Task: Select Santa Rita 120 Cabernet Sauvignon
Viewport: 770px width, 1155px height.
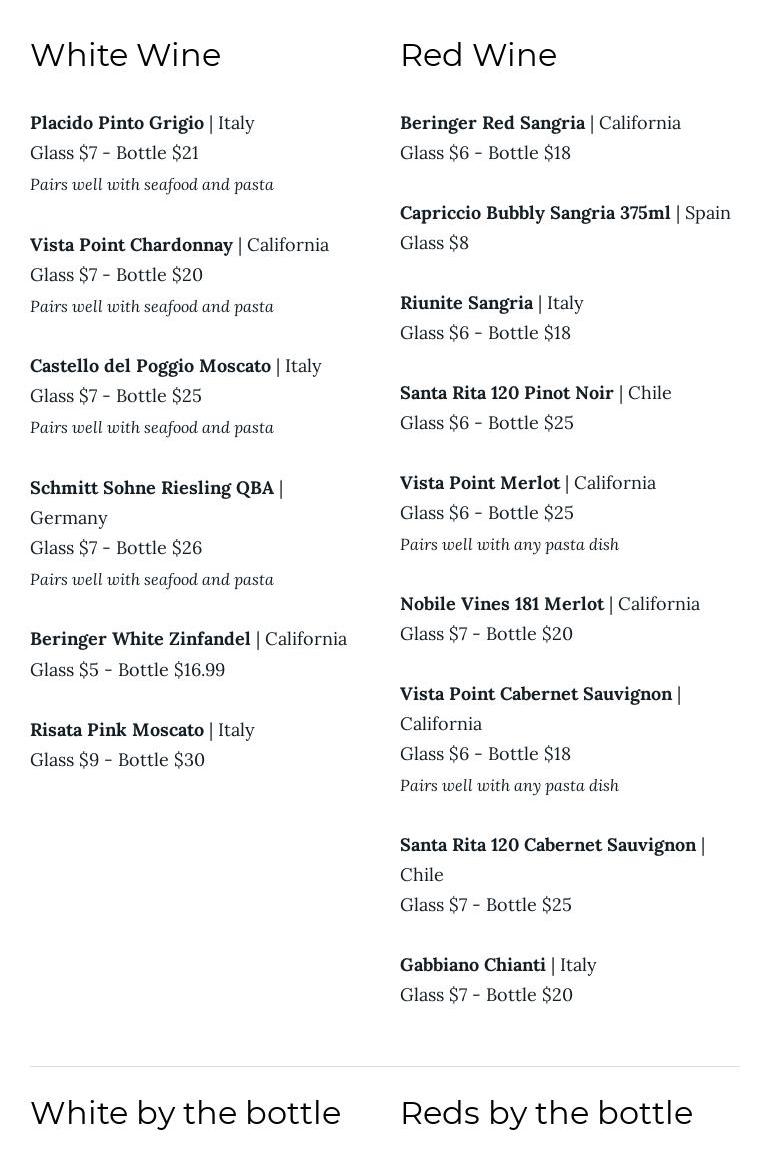Action: pos(548,845)
